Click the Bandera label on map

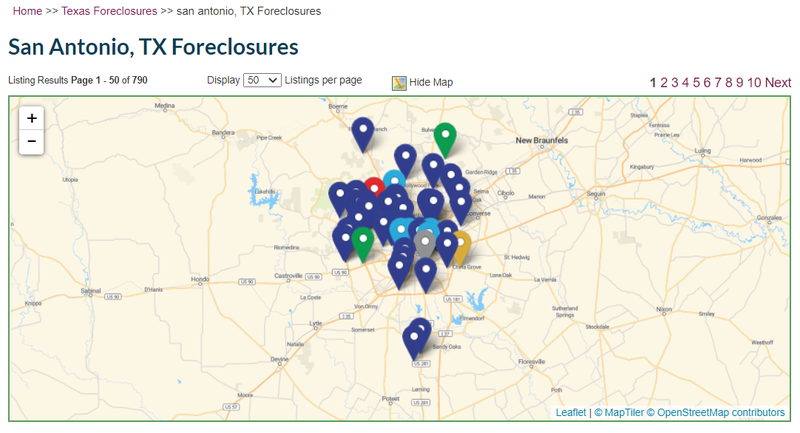pyautogui.click(x=223, y=133)
